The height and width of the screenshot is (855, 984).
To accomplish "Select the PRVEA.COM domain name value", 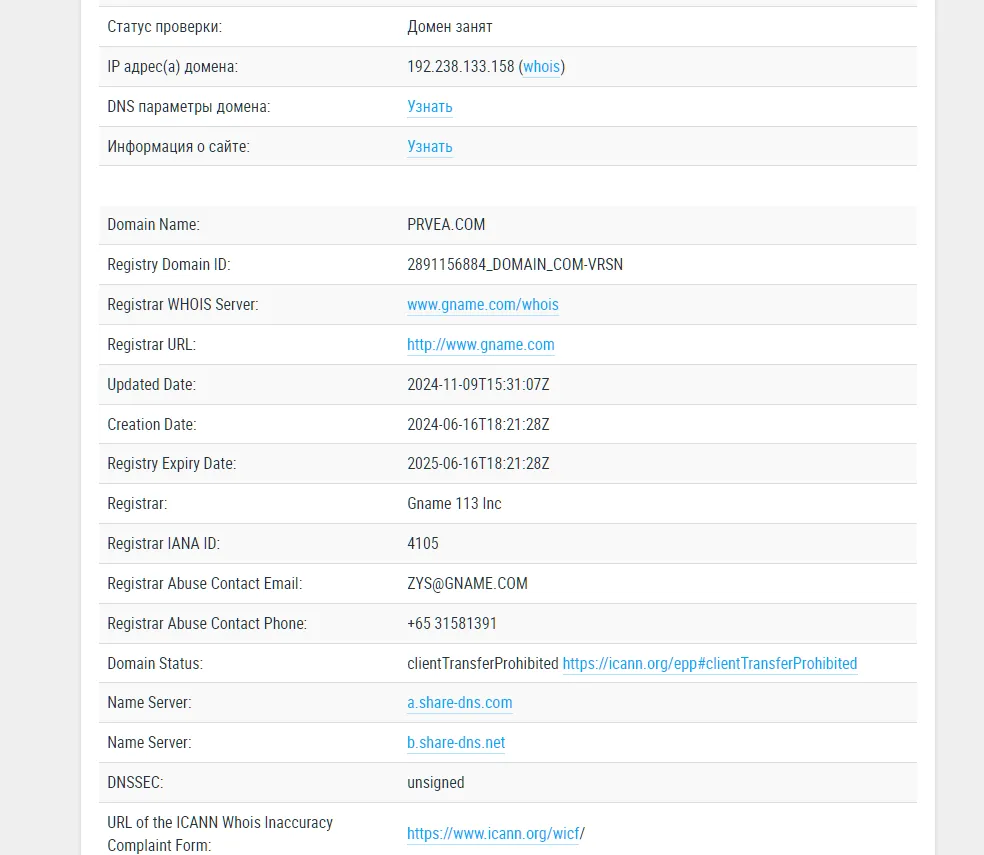I will (446, 225).
